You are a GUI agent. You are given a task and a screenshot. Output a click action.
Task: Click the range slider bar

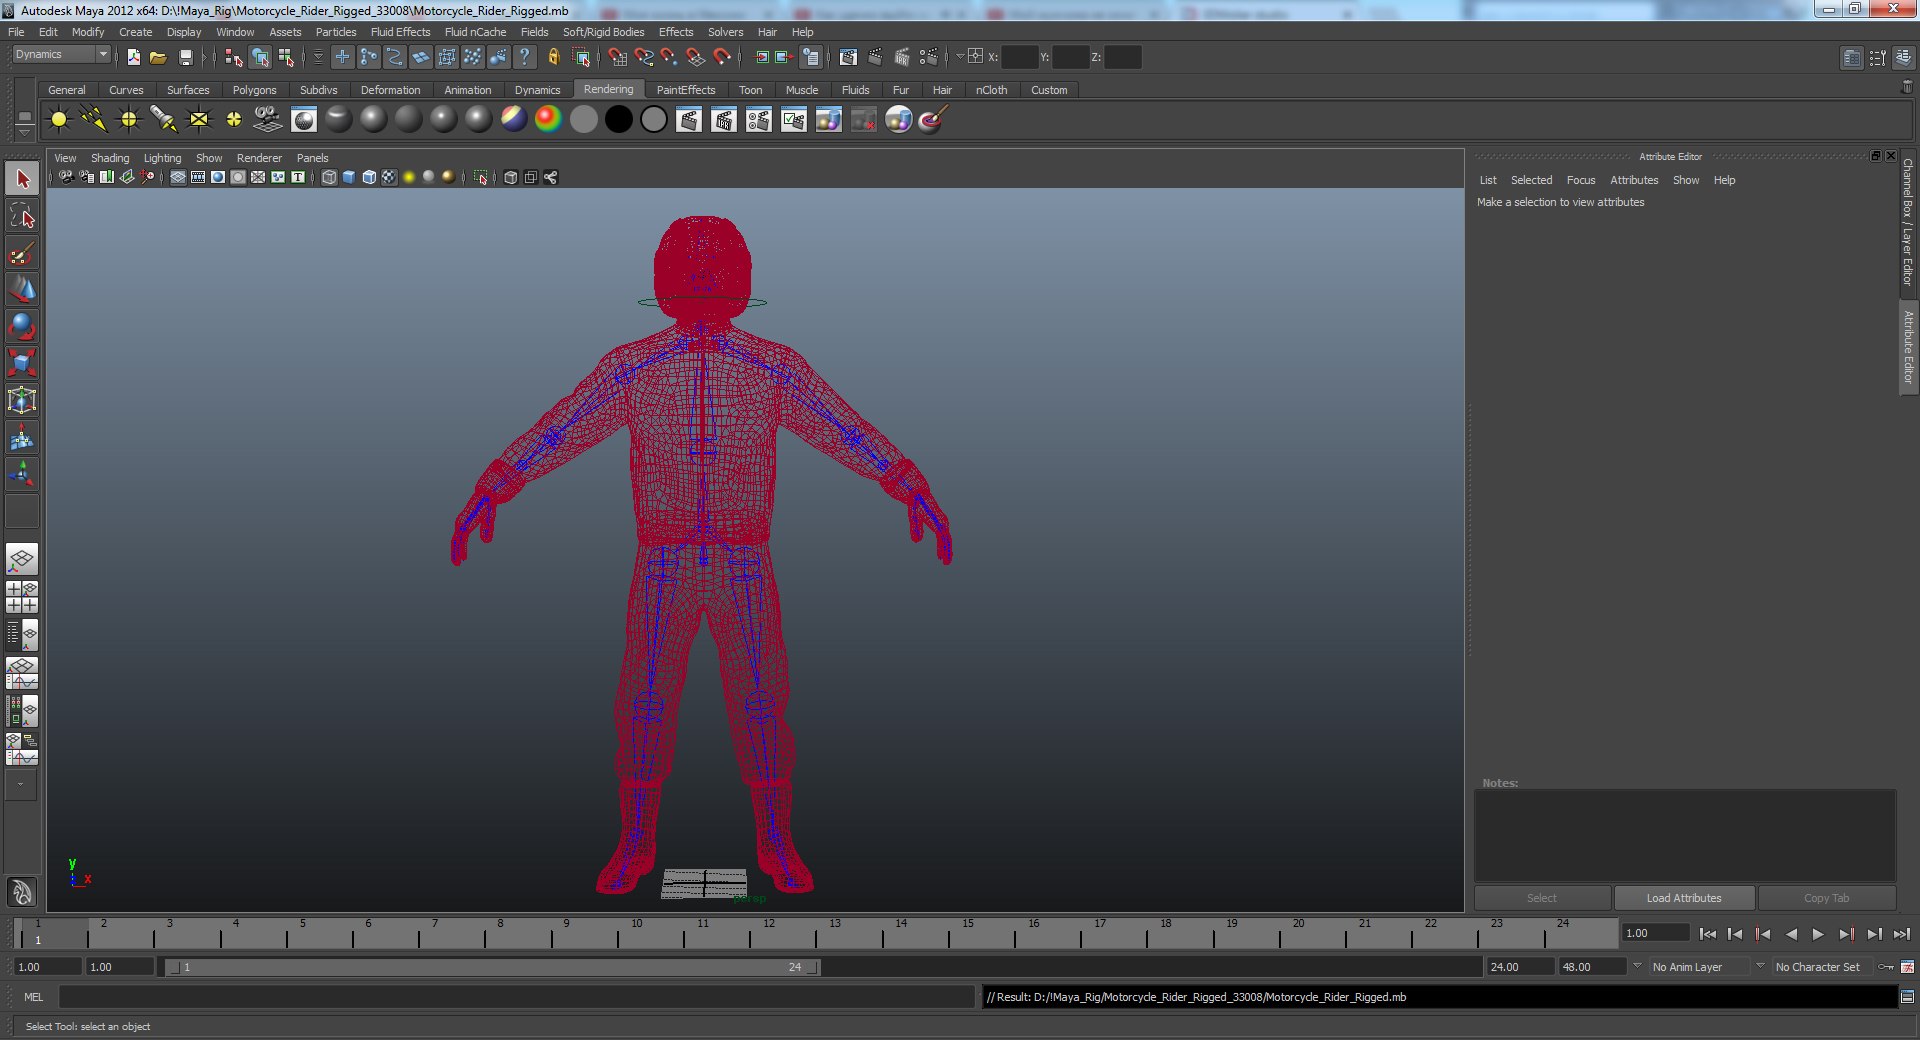point(492,967)
